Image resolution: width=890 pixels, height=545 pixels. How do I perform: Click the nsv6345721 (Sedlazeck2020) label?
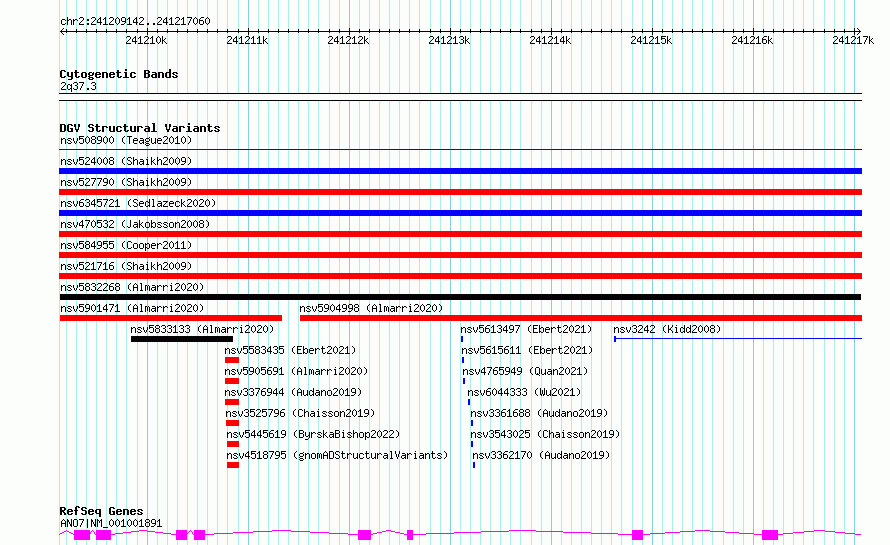(138, 203)
